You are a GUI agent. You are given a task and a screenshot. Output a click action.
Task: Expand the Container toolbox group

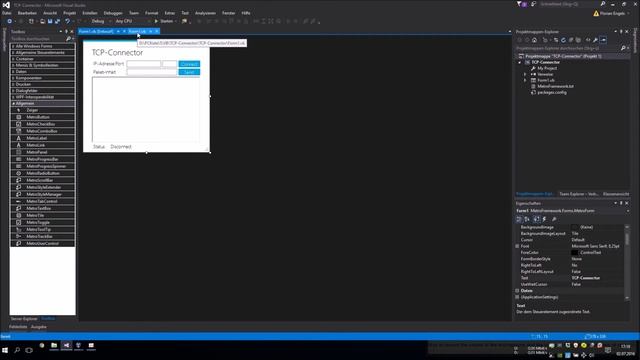pos(42,59)
